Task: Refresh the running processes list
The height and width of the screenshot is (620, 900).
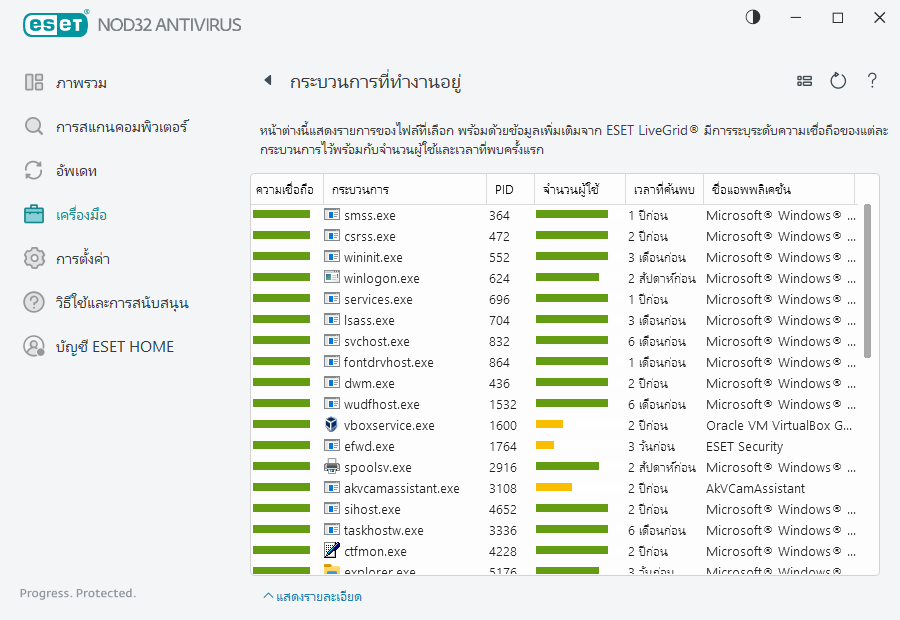Action: (x=838, y=81)
